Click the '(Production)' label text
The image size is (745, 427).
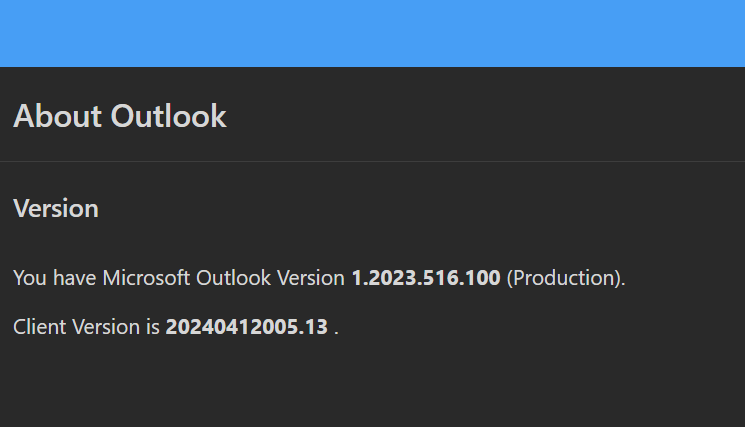click(x=565, y=278)
